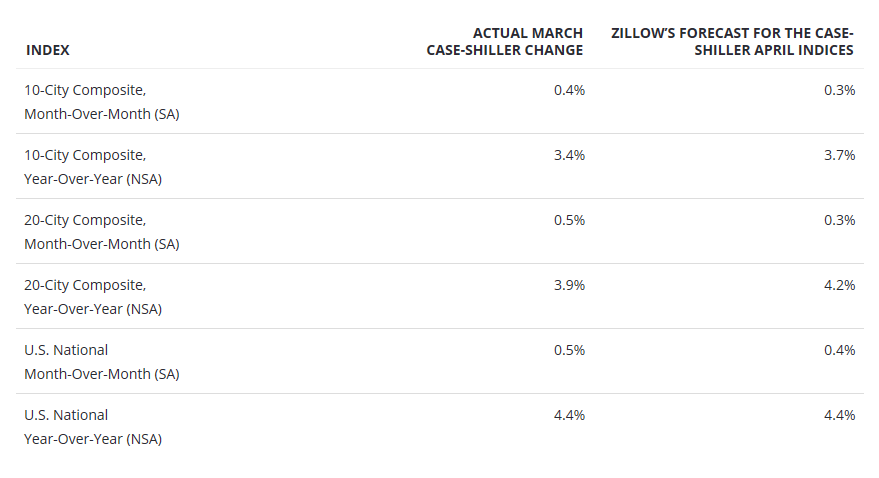Image resolution: width=879 pixels, height=478 pixels.
Task: Click the 0.4% actual March 10-City value
Action: (x=569, y=90)
